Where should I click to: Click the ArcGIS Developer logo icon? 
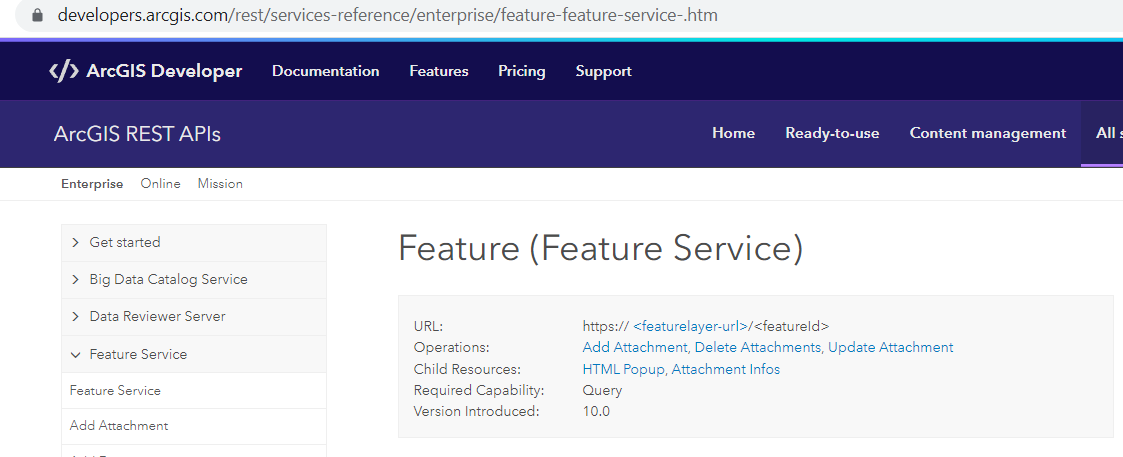63,71
